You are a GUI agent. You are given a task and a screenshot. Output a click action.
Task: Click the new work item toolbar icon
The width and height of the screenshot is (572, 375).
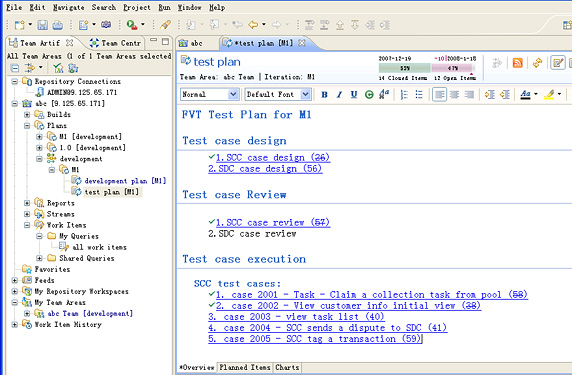click(84, 25)
